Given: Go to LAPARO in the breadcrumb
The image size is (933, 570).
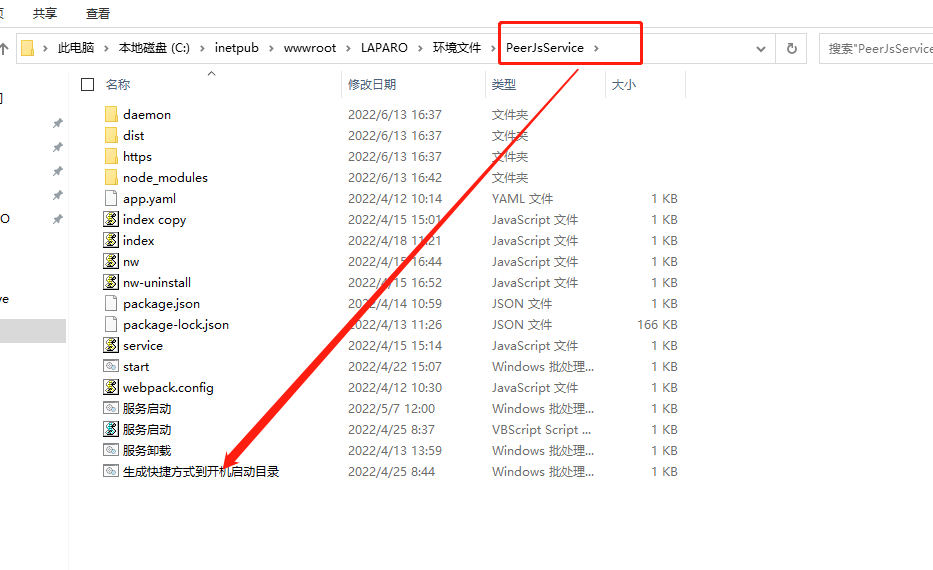Looking at the screenshot, I should (384, 48).
